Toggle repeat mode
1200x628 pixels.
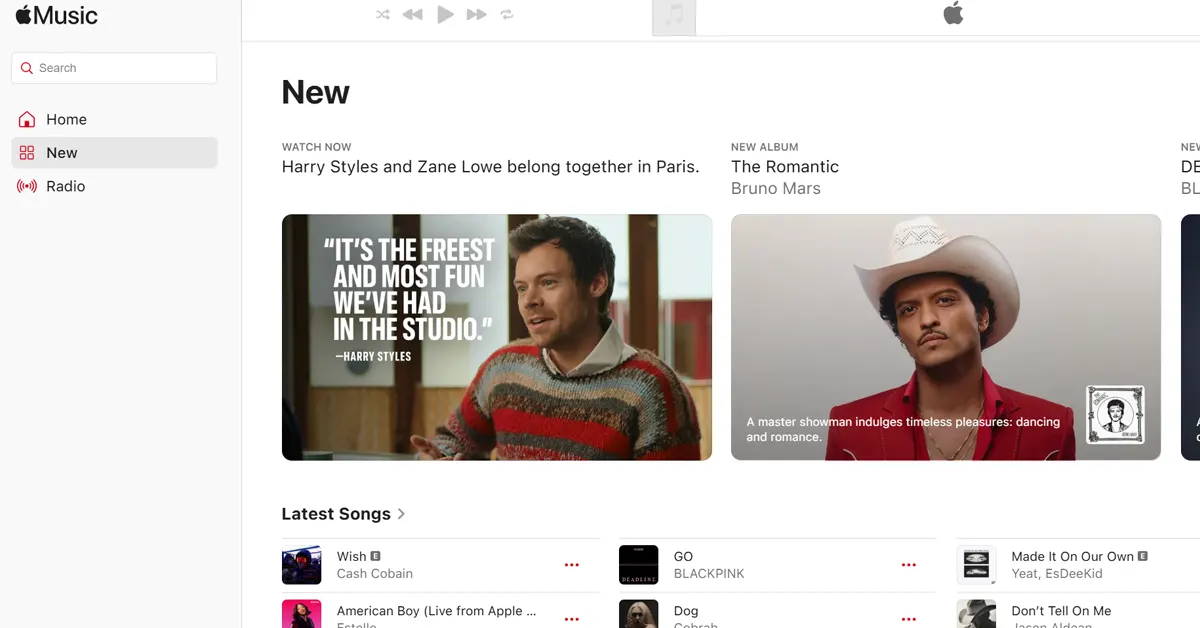coord(507,15)
